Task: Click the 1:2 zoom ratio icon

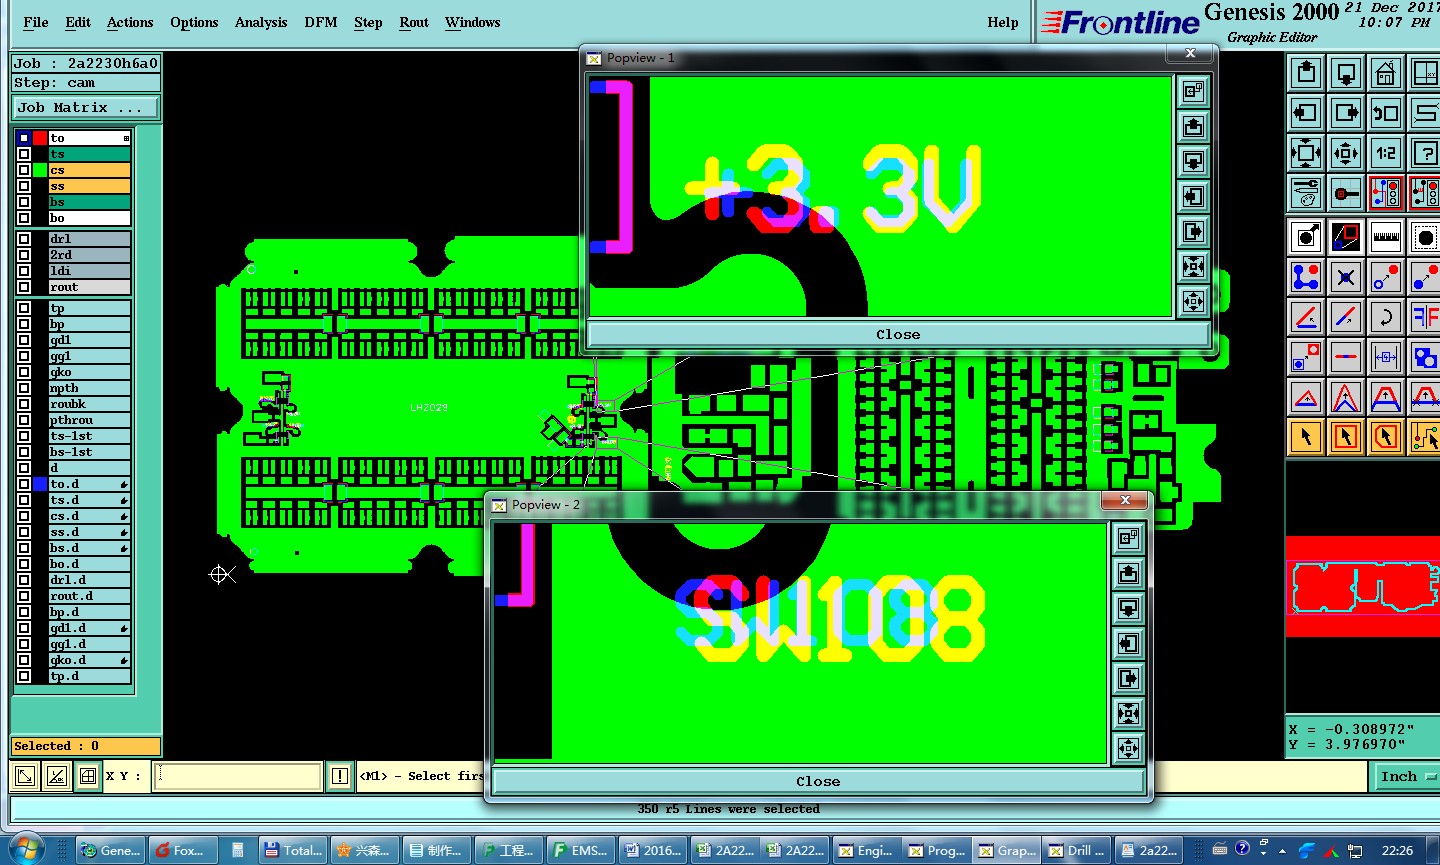Action: coord(1386,153)
